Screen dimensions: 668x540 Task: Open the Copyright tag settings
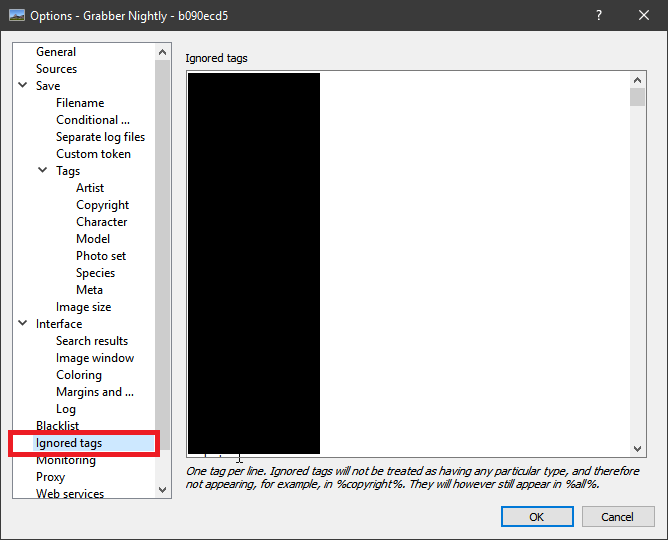pyautogui.click(x=102, y=205)
